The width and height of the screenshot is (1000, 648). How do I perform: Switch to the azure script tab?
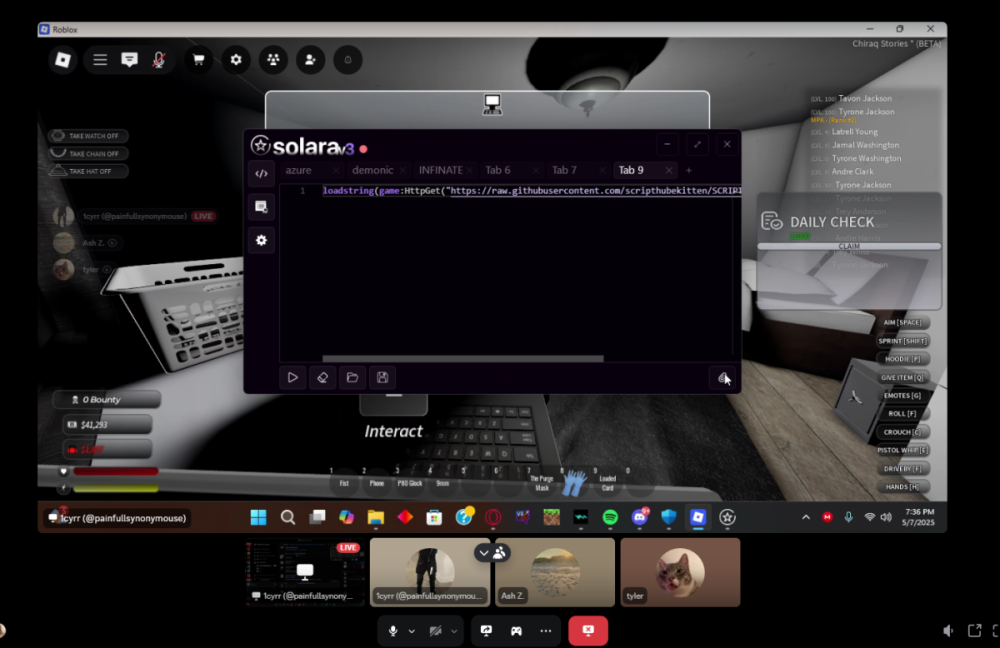298,170
